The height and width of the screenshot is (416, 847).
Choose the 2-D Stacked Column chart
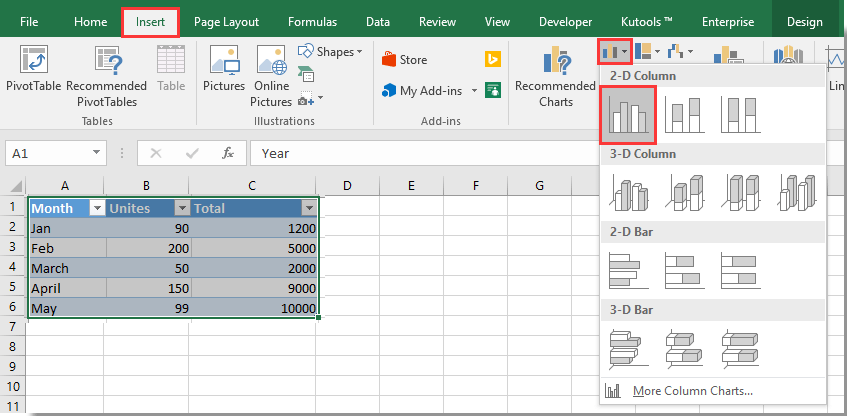[685, 115]
